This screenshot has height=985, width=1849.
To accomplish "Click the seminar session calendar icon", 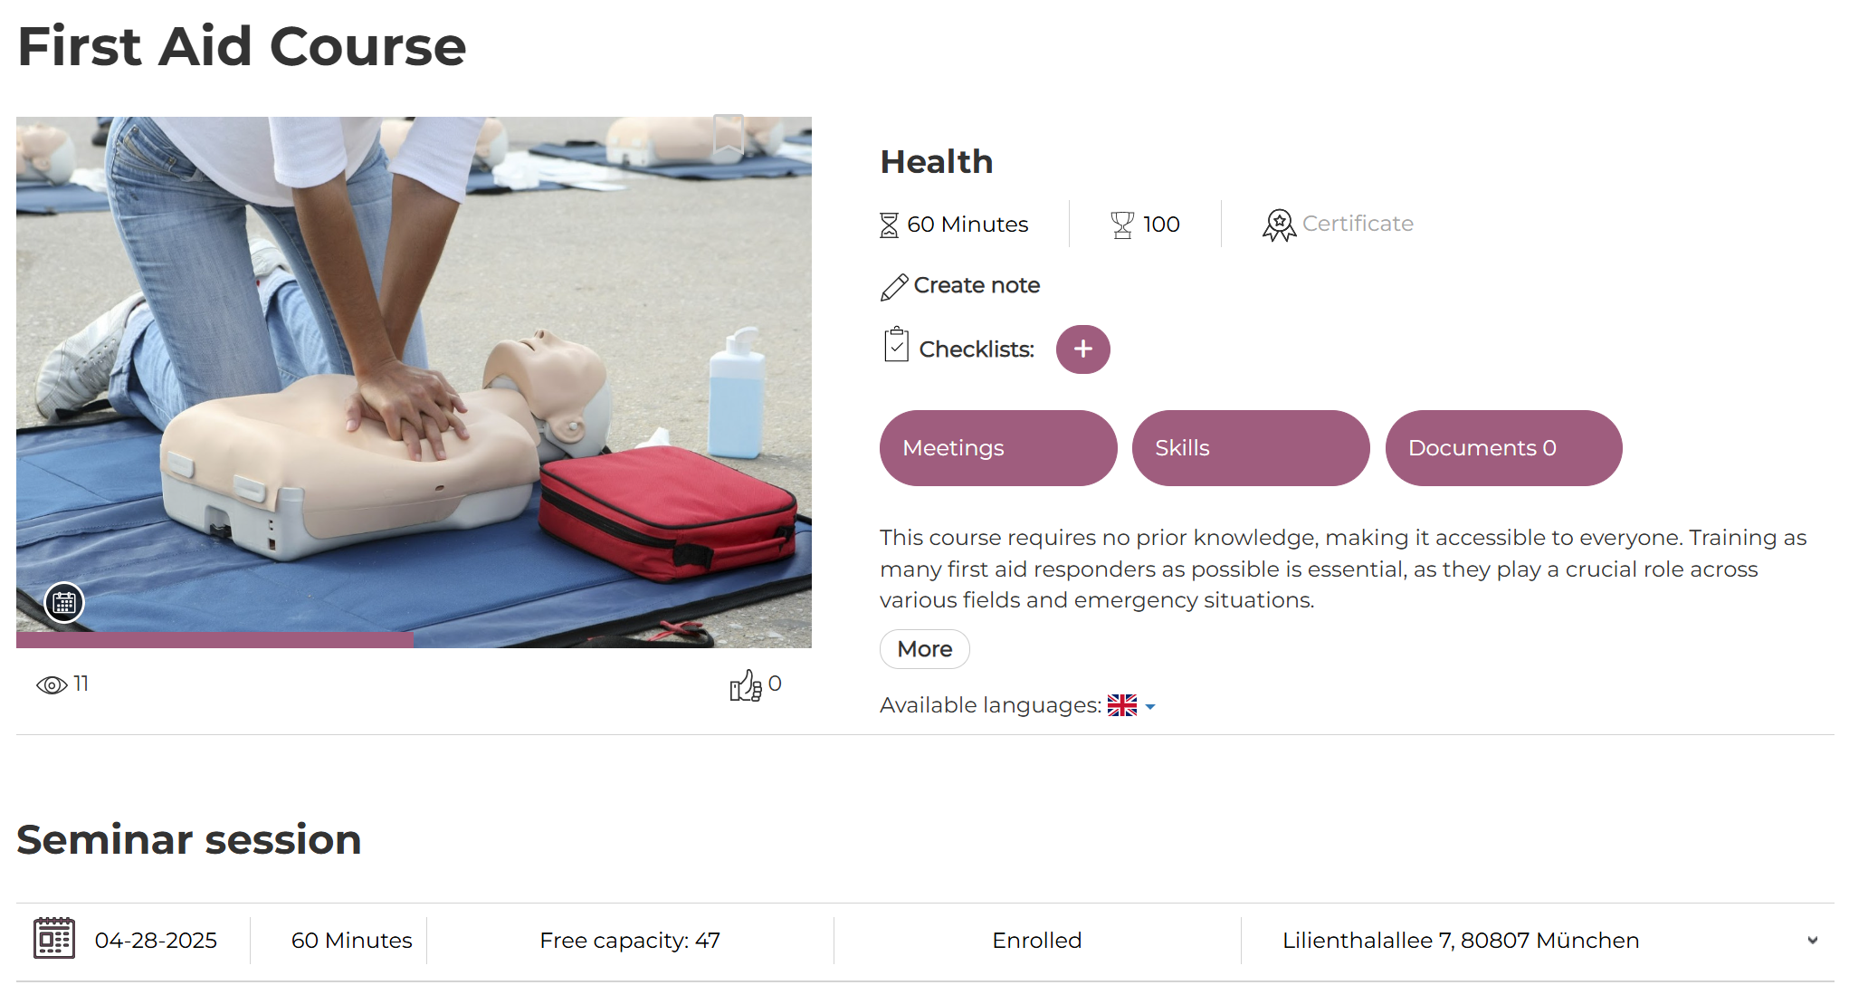I will click(x=54, y=938).
